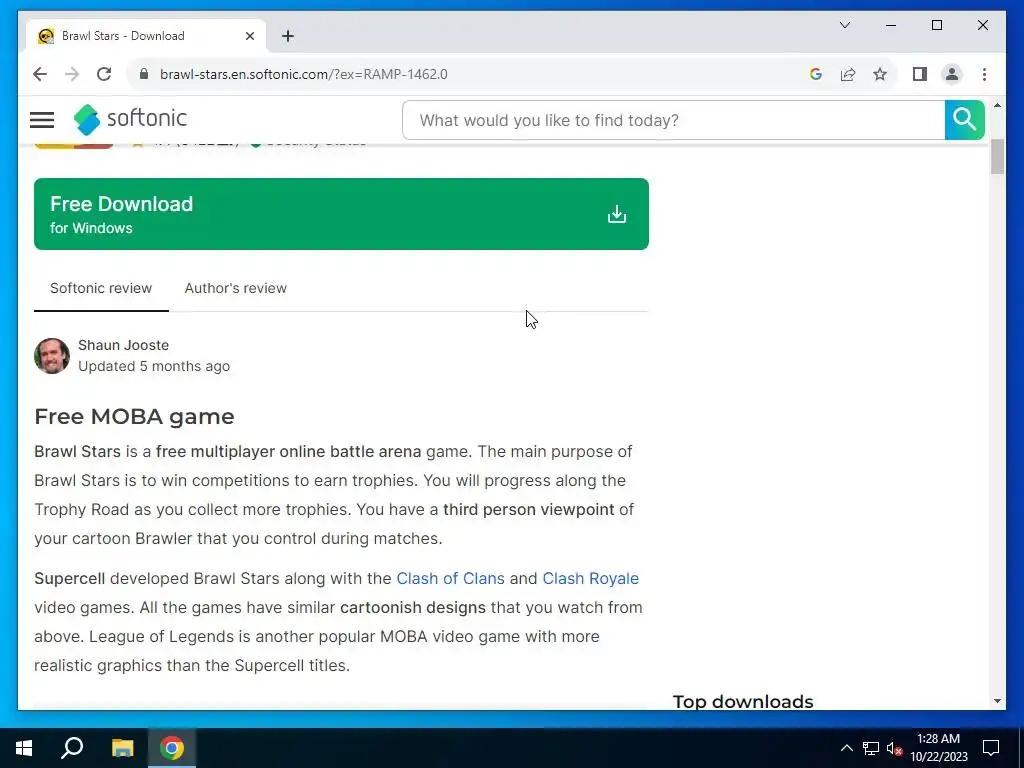Click the muted volume tray icon
Image resolution: width=1024 pixels, height=768 pixels.
click(x=894, y=748)
